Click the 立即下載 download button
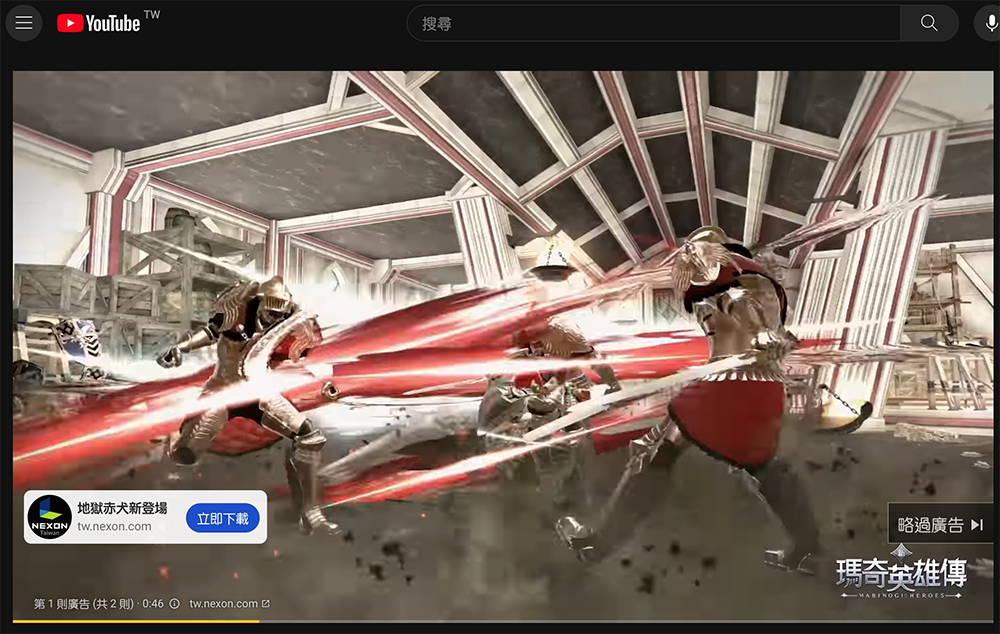This screenshot has height=634, width=1000. click(223, 519)
